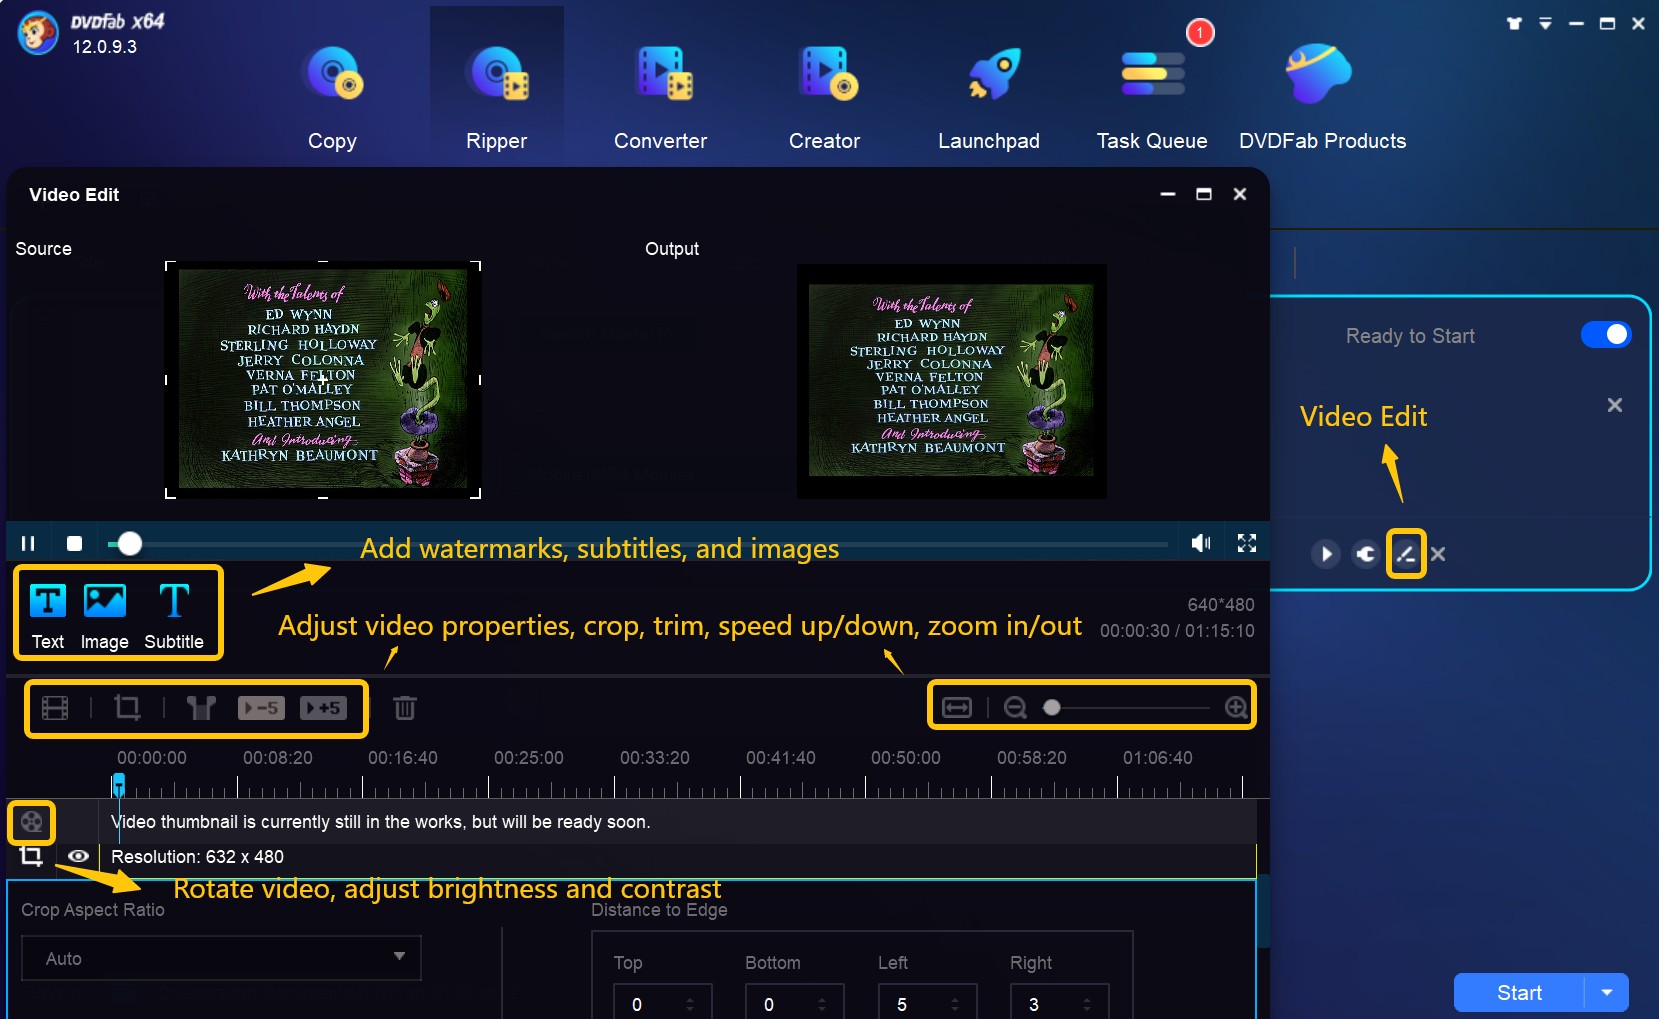Fit timeline to window width

[957, 708]
